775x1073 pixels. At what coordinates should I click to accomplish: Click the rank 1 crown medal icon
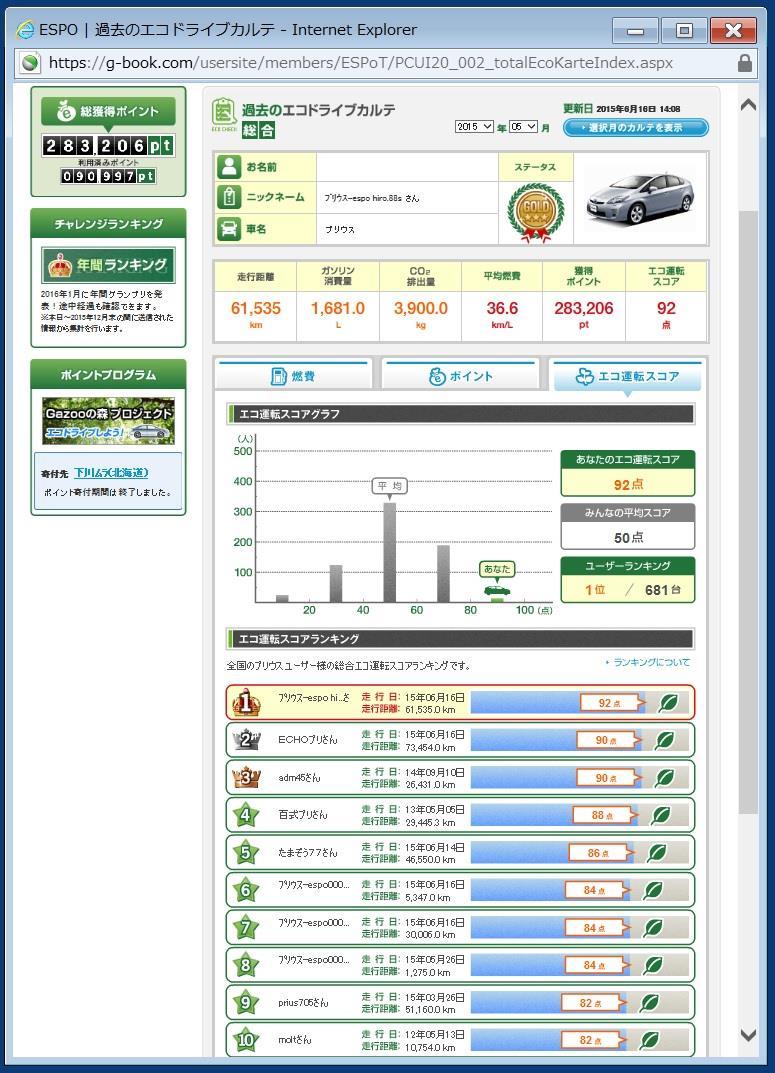point(246,703)
